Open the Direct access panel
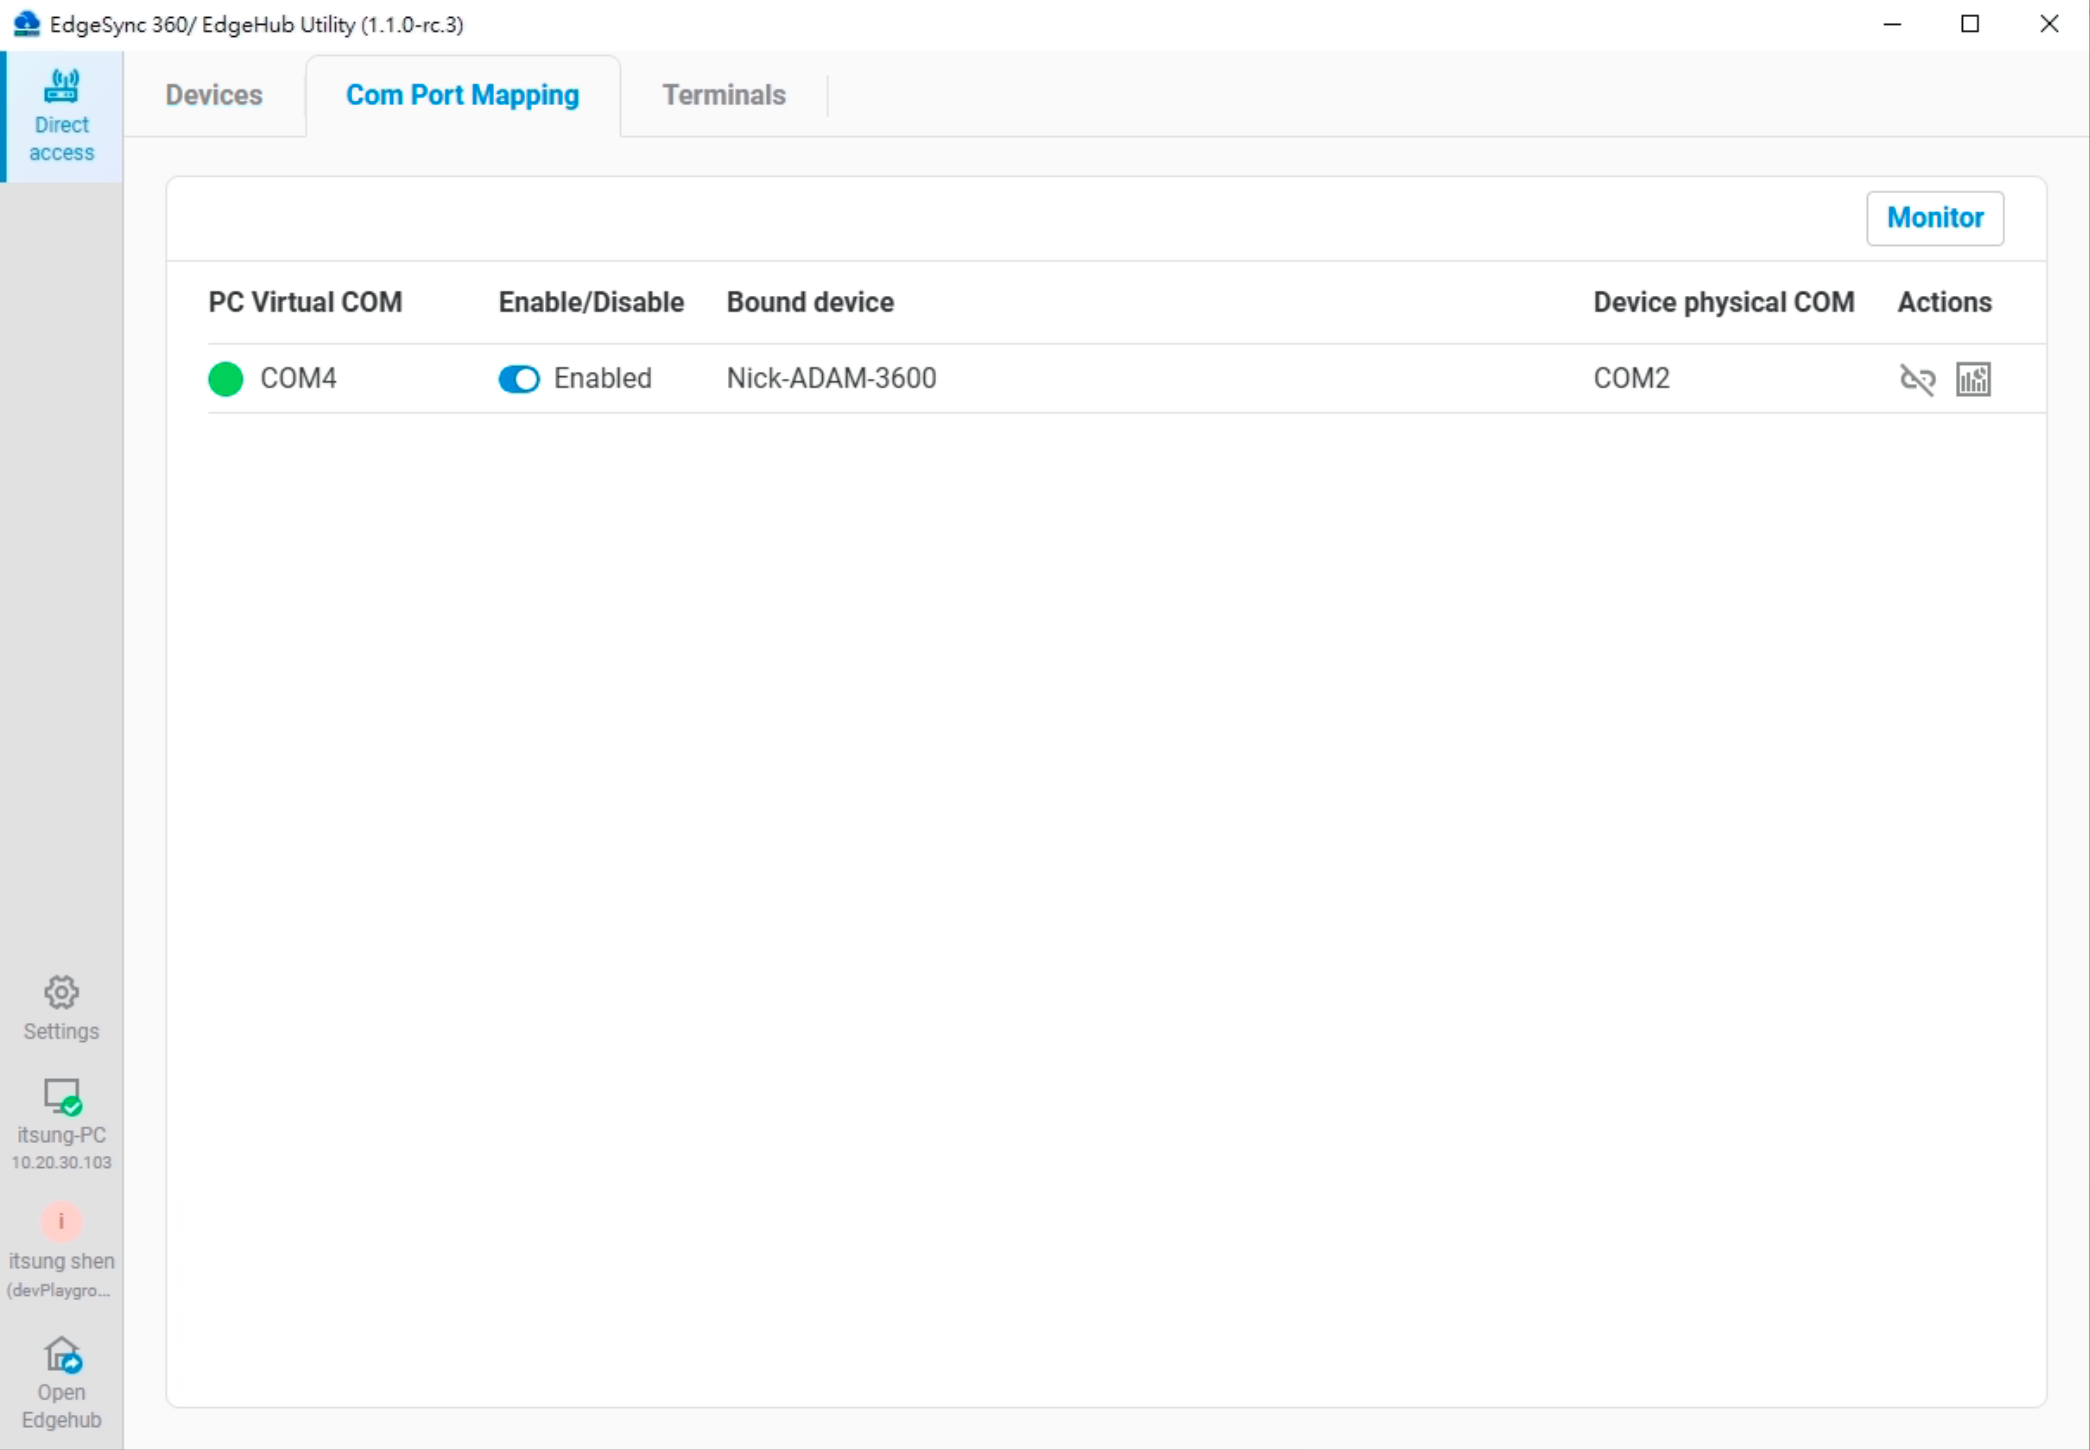2090x1450 pixels. (61, 114)
